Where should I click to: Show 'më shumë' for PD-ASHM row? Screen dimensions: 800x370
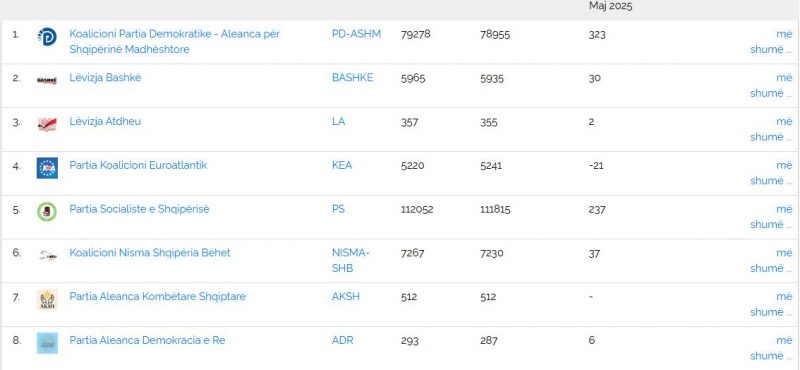point(771,42)
